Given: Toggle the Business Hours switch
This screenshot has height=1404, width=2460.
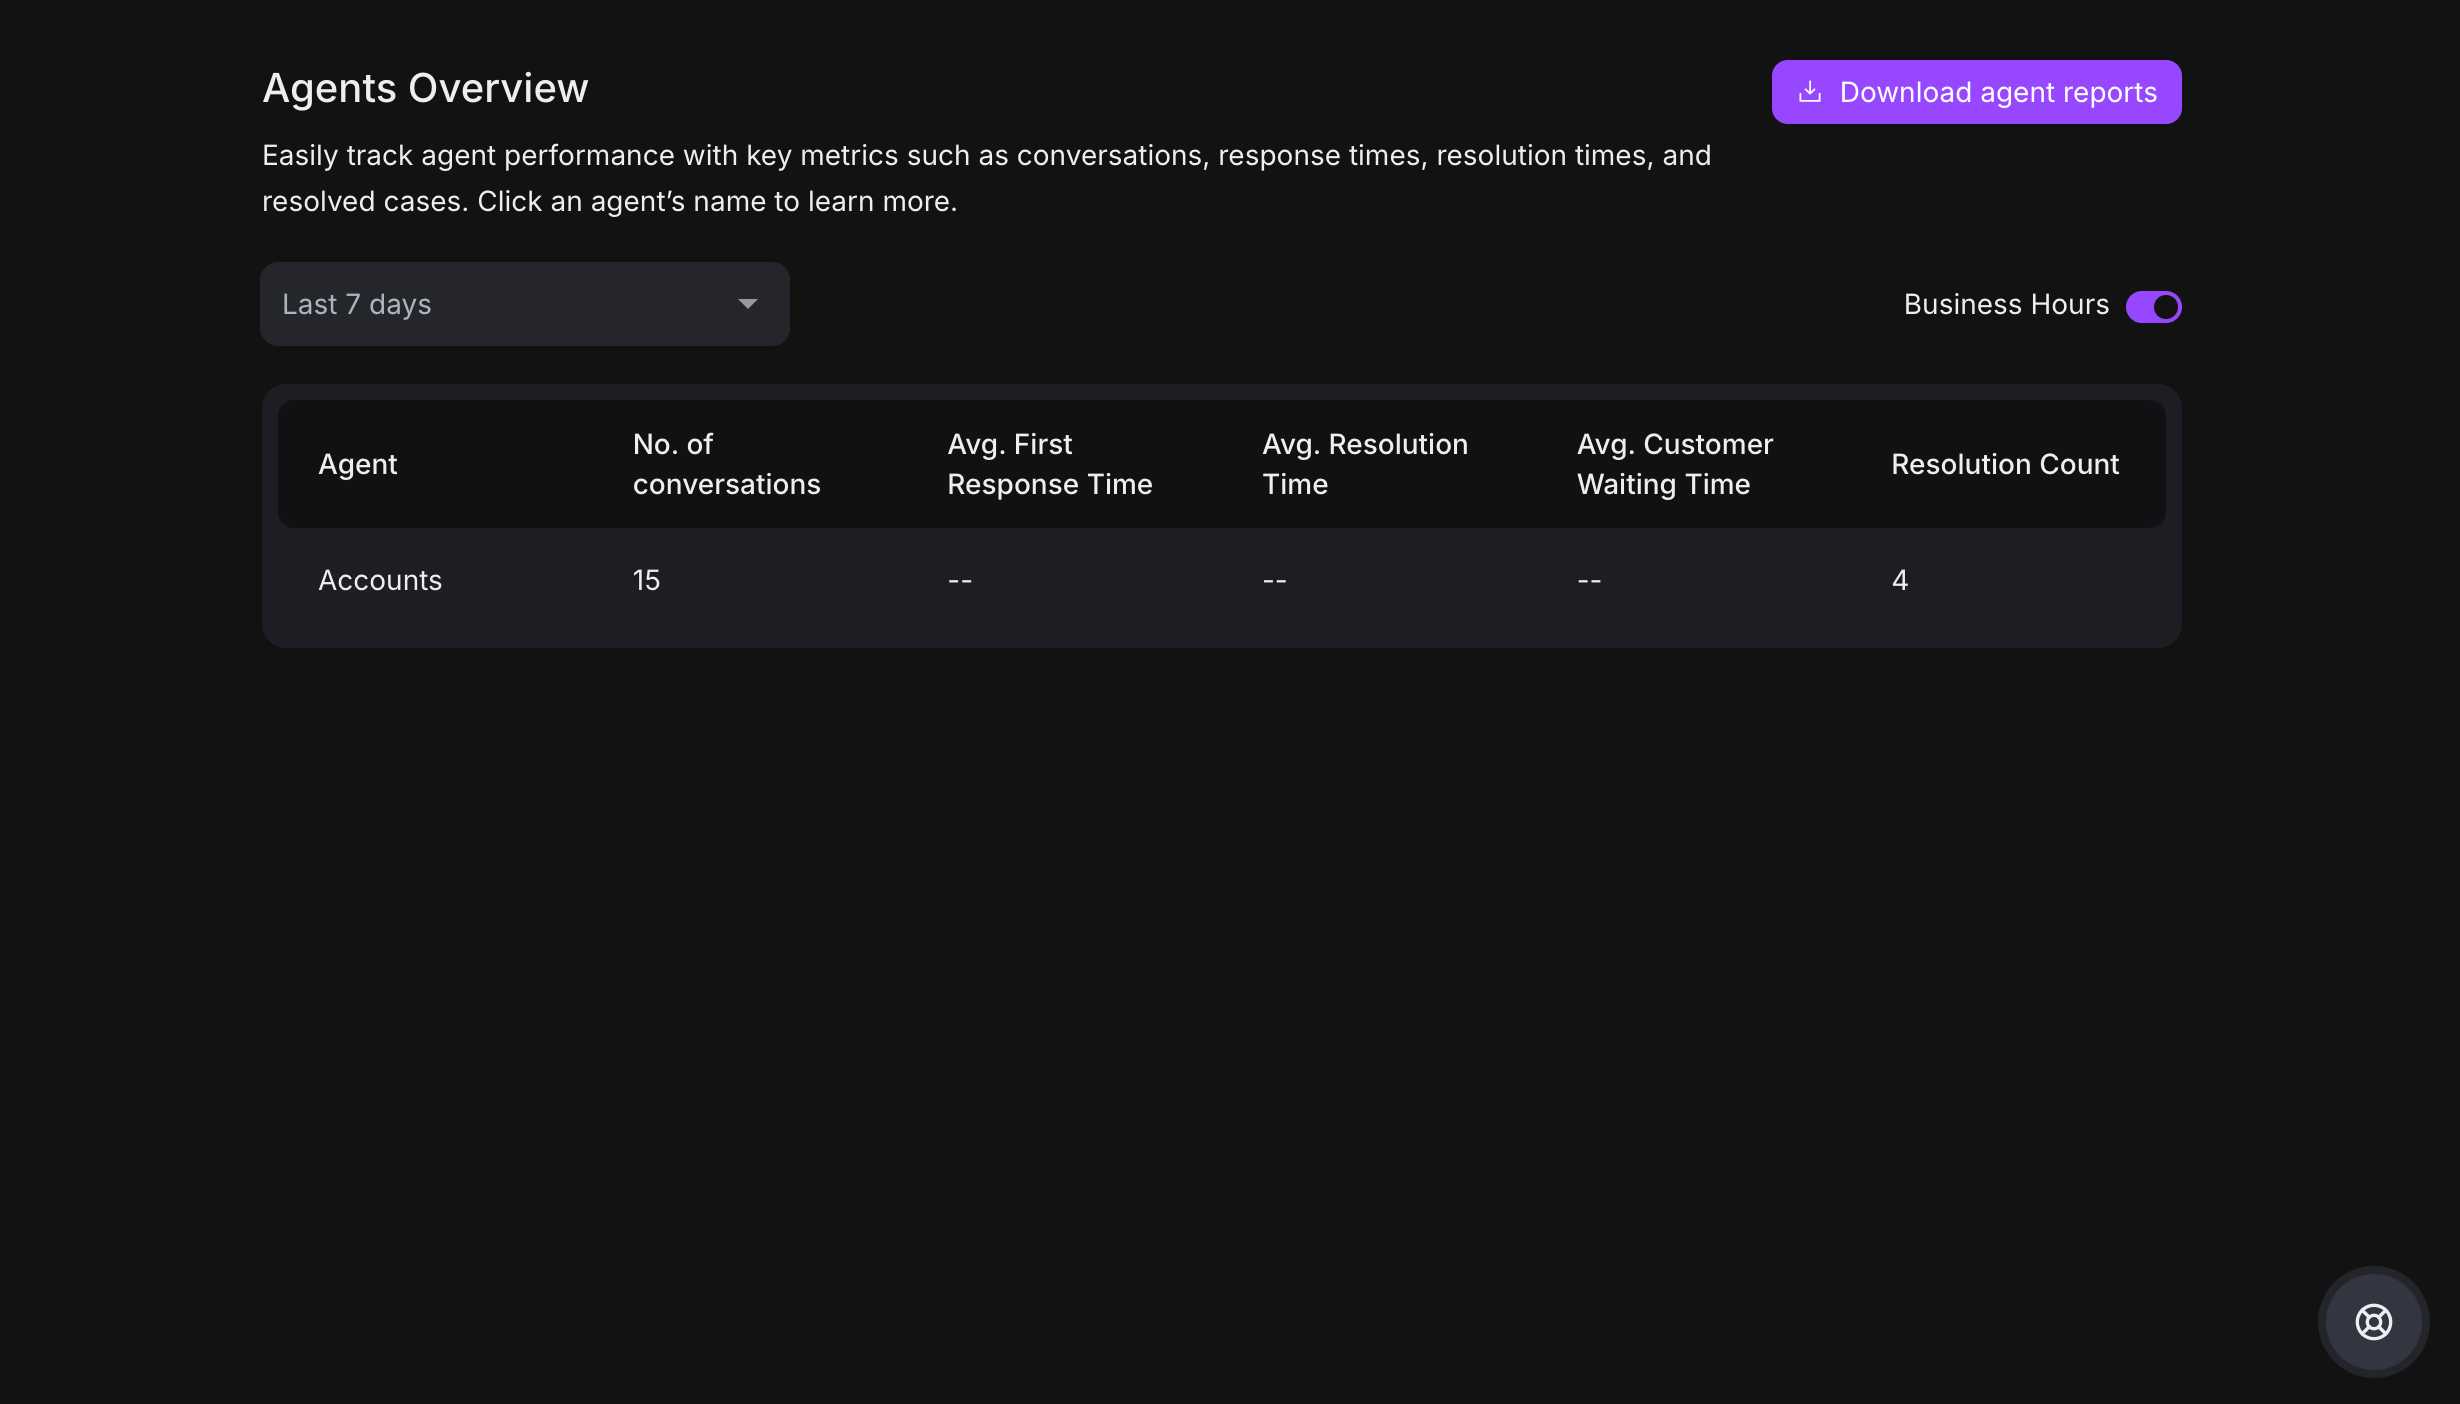Looking at the screenshot, I should (2153, 306).
